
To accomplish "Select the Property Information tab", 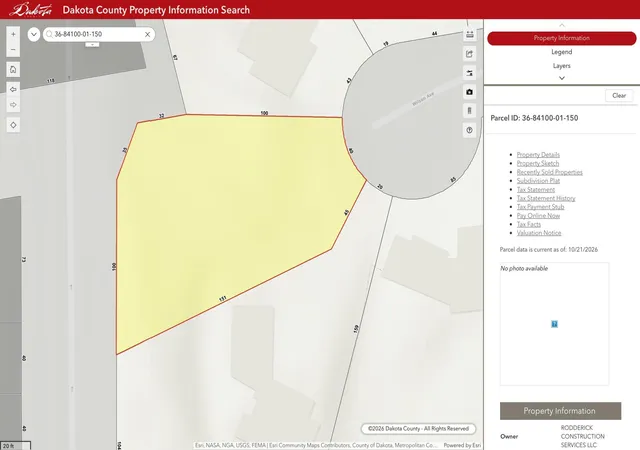I will (x=562, y=38).
